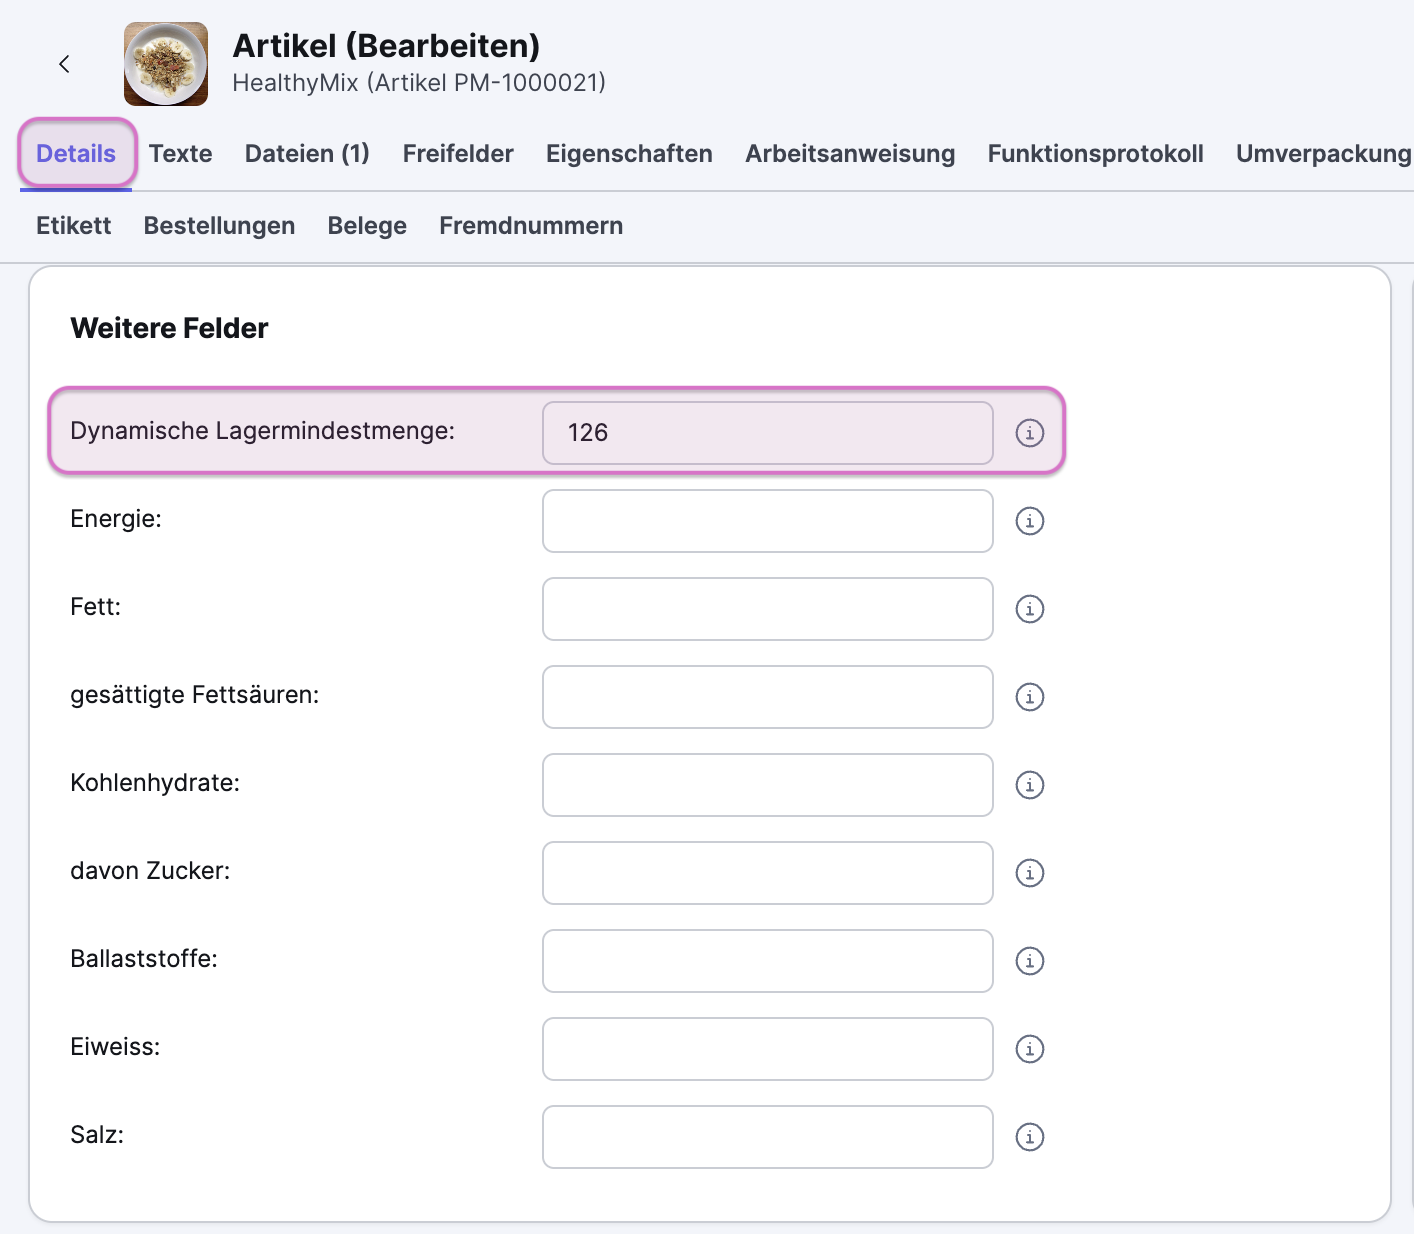Open the Dateien (1) tab
1414x1234 pixels.
(x=307, y=154)
